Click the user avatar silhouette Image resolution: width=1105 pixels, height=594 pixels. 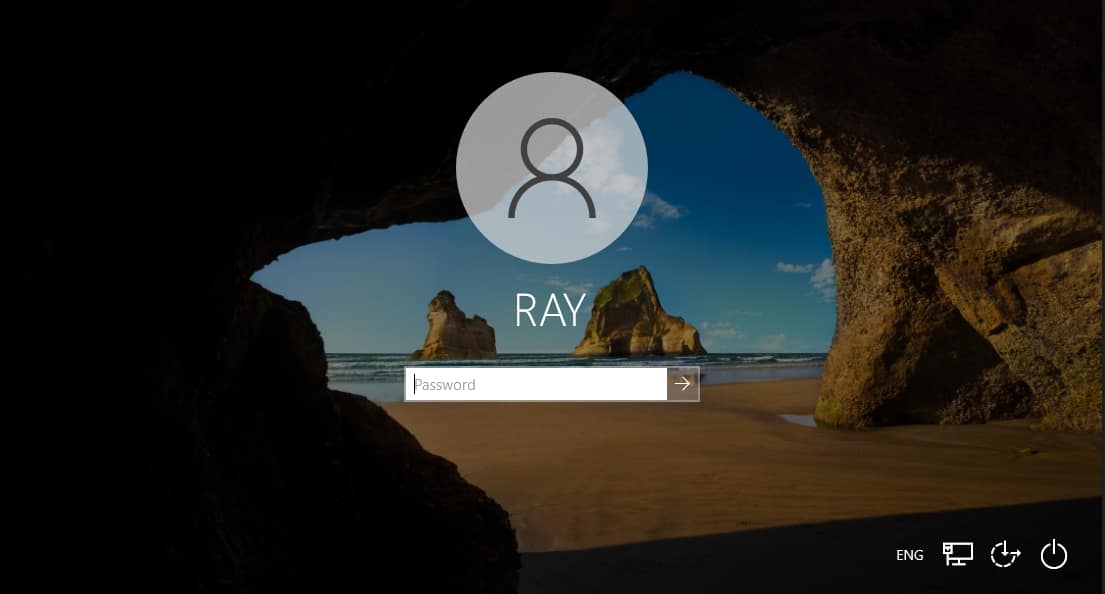(x=552, y=168)
